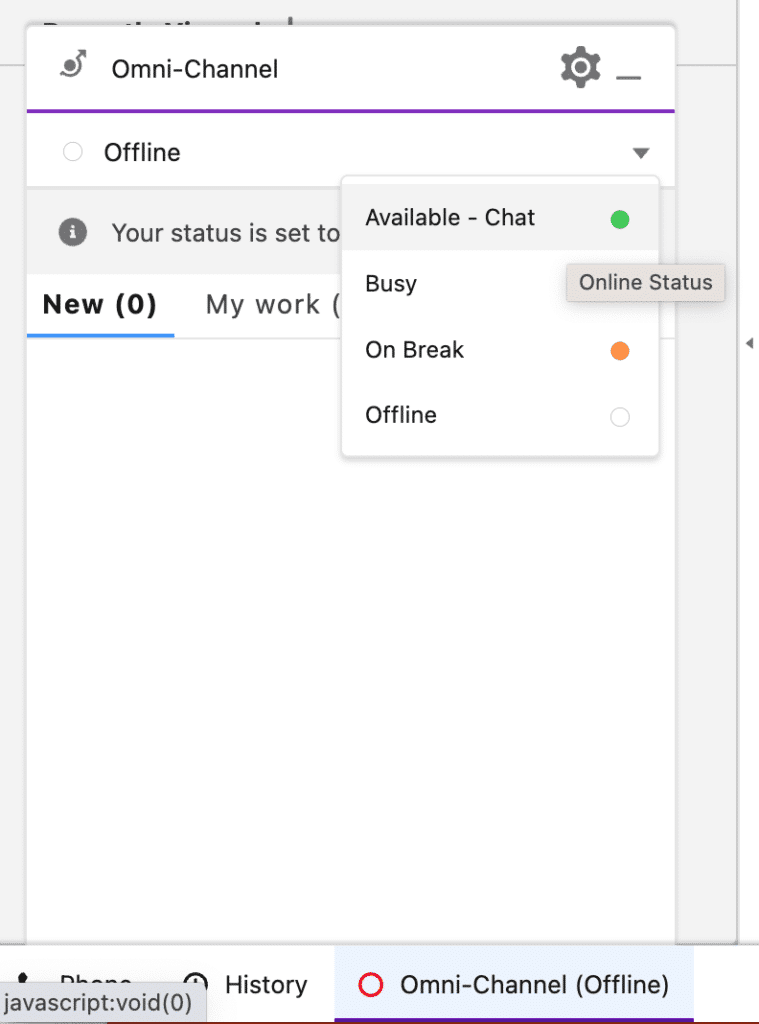Click the clock icon next to History
759x1024 pixels.
click(x=196, y=984)
